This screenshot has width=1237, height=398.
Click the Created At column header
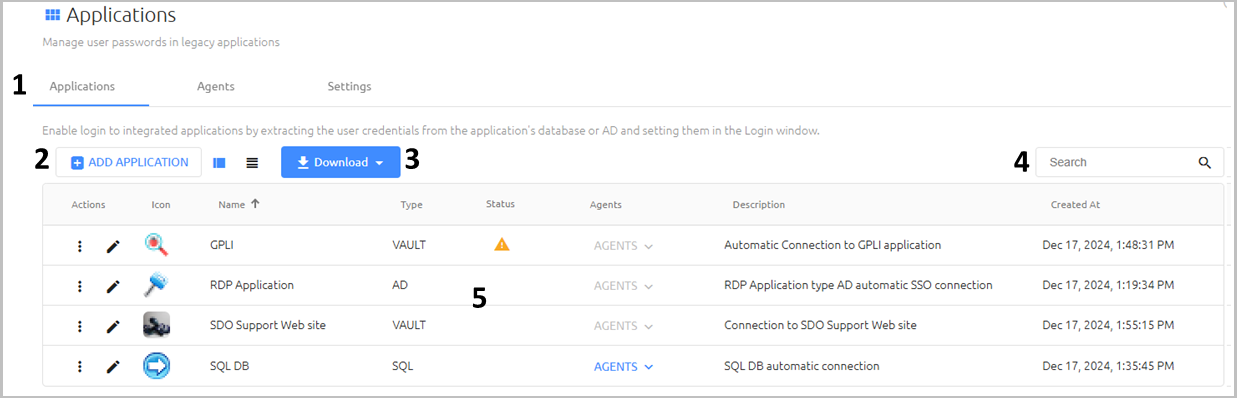(x=1075, y=205)
